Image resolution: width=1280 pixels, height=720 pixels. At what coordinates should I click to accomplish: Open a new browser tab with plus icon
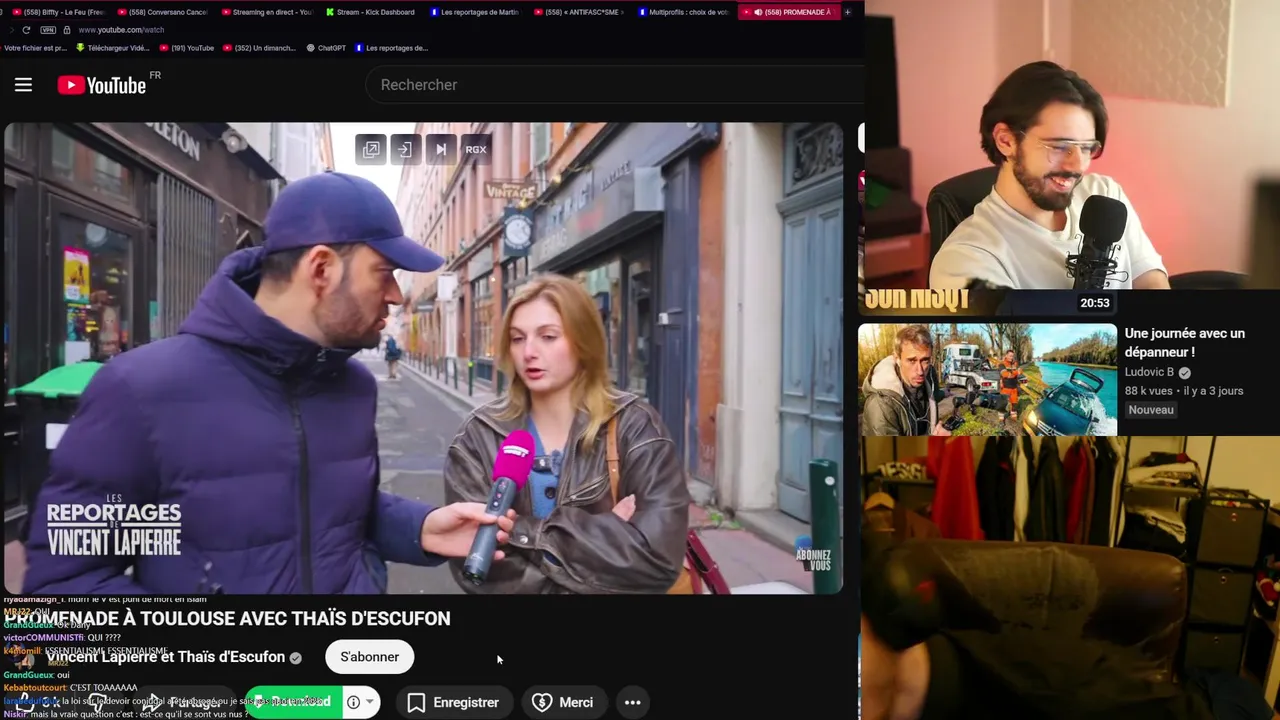pyautogui.click(x=847, y=12)
